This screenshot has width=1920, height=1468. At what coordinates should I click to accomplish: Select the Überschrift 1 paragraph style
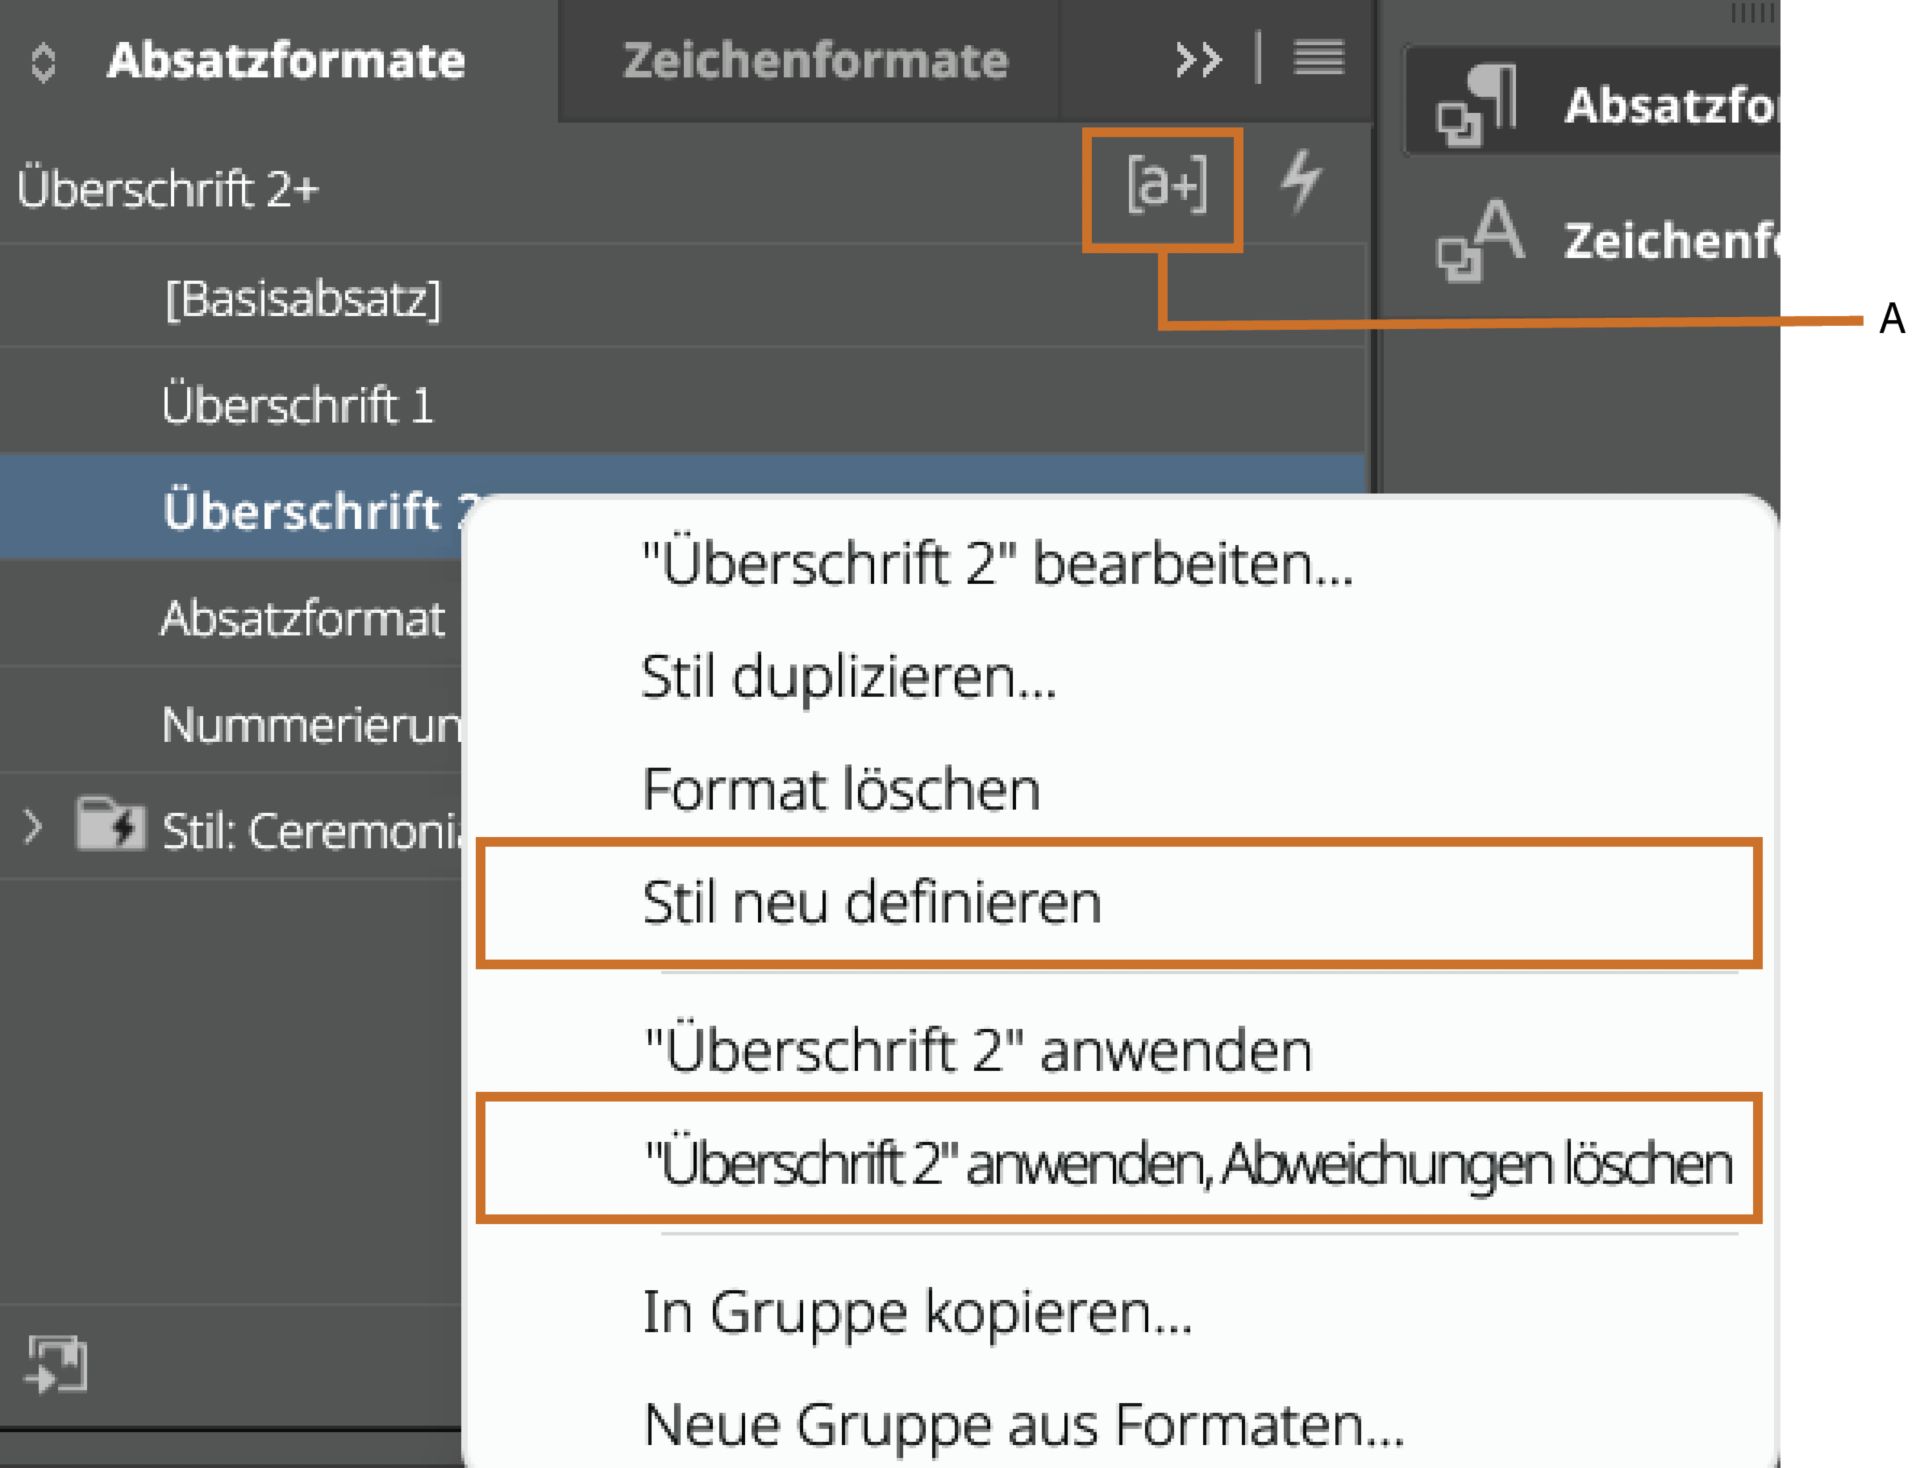pyautogui.click(x=297, y=404)
